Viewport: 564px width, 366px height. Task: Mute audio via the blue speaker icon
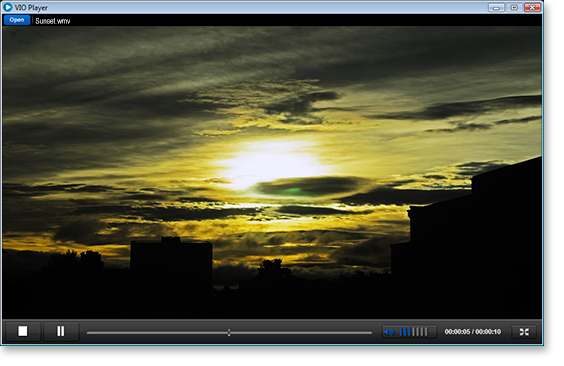pos(389,332)
